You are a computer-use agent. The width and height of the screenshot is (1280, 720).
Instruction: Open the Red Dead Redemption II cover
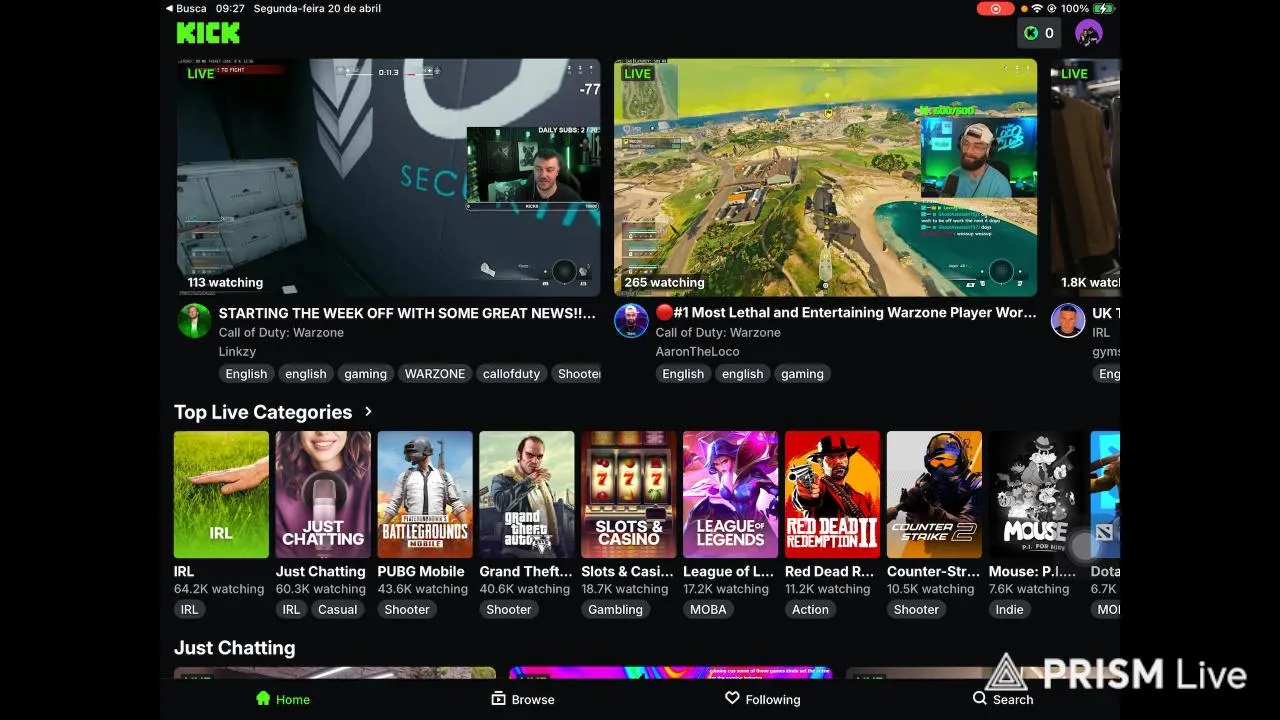pyautogui.click(x=832, y=494)
